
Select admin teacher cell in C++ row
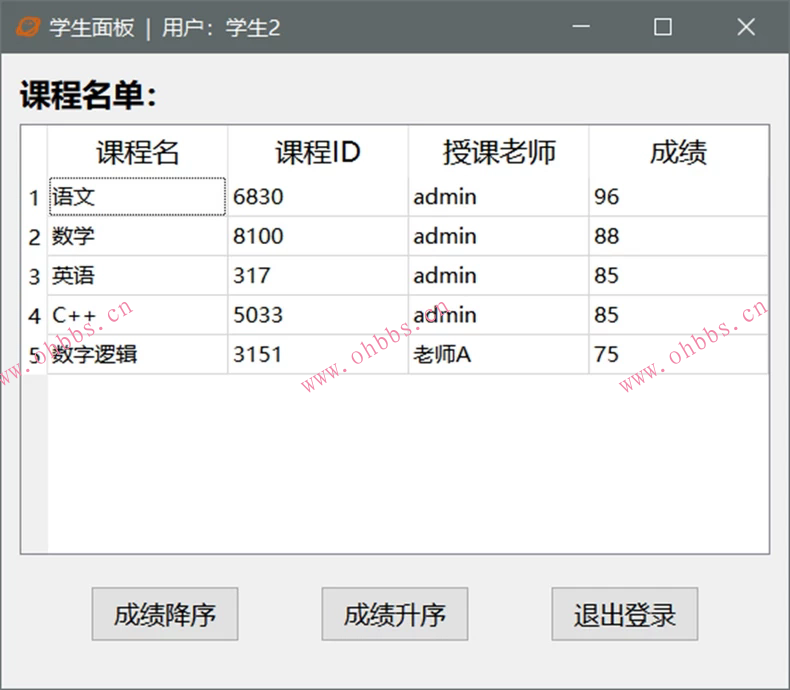coord(499,315)
